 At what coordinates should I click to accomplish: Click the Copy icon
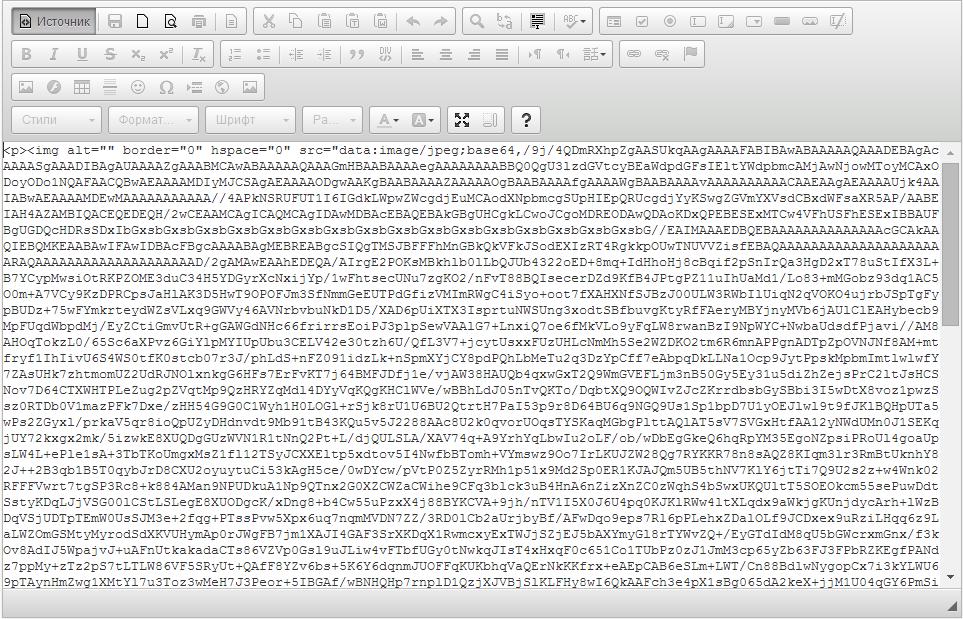(x=296, y=21)
